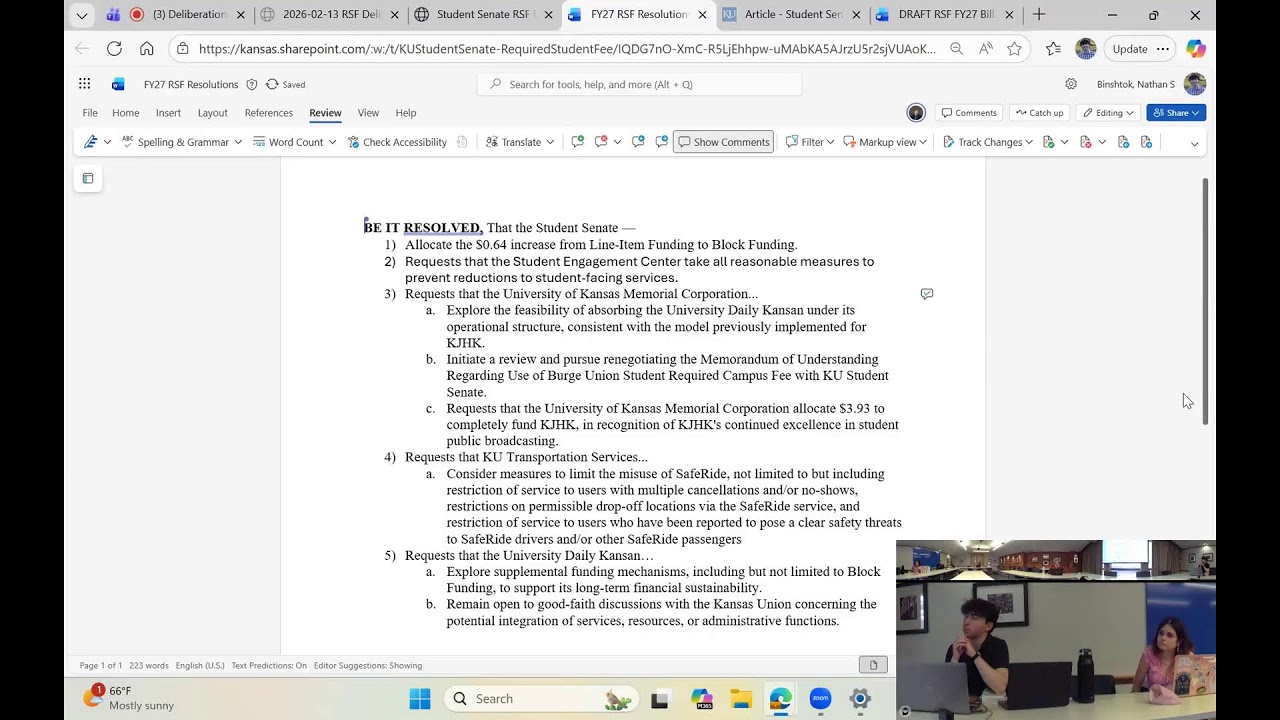Click the blue Share button
This screenshot has width=1280, height=720.
pyautogui.click(x=1176, y=113)
